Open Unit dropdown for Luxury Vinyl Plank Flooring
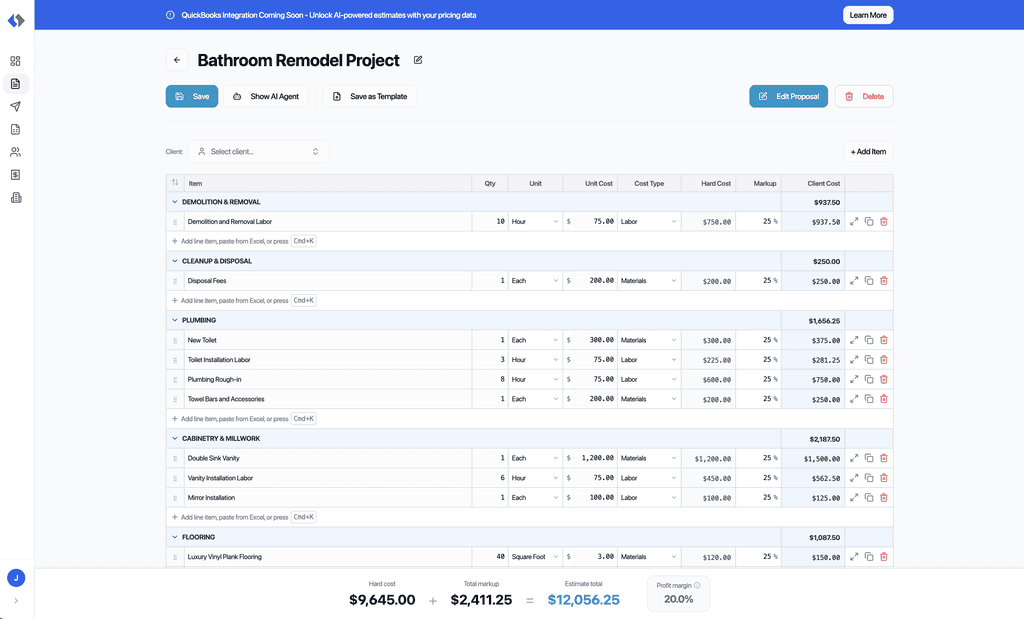1024x619 pixels. (535, 557)
